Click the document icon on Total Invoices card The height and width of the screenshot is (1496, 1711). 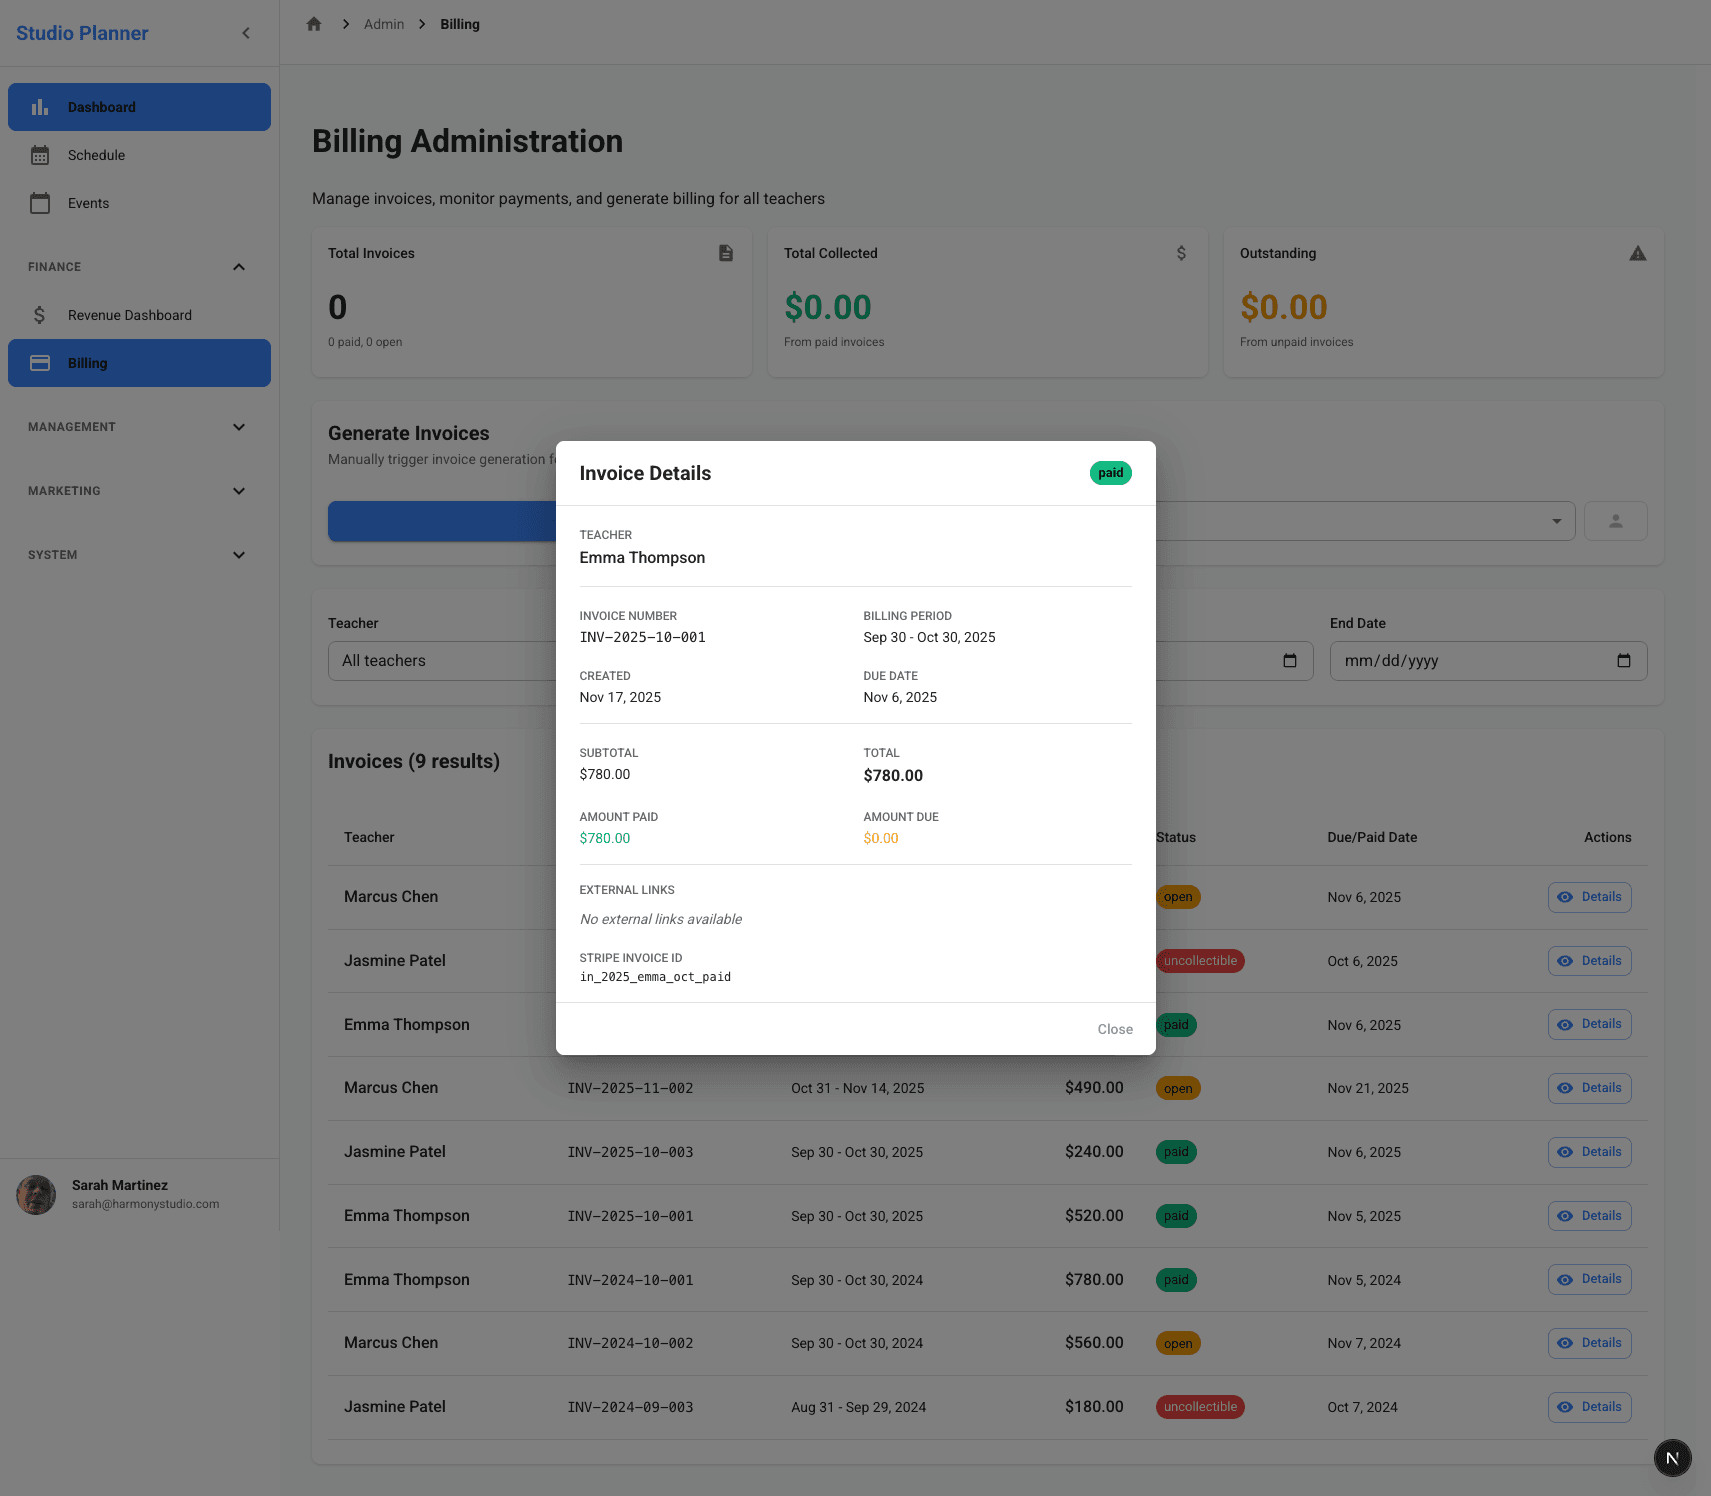pos(725,253)
